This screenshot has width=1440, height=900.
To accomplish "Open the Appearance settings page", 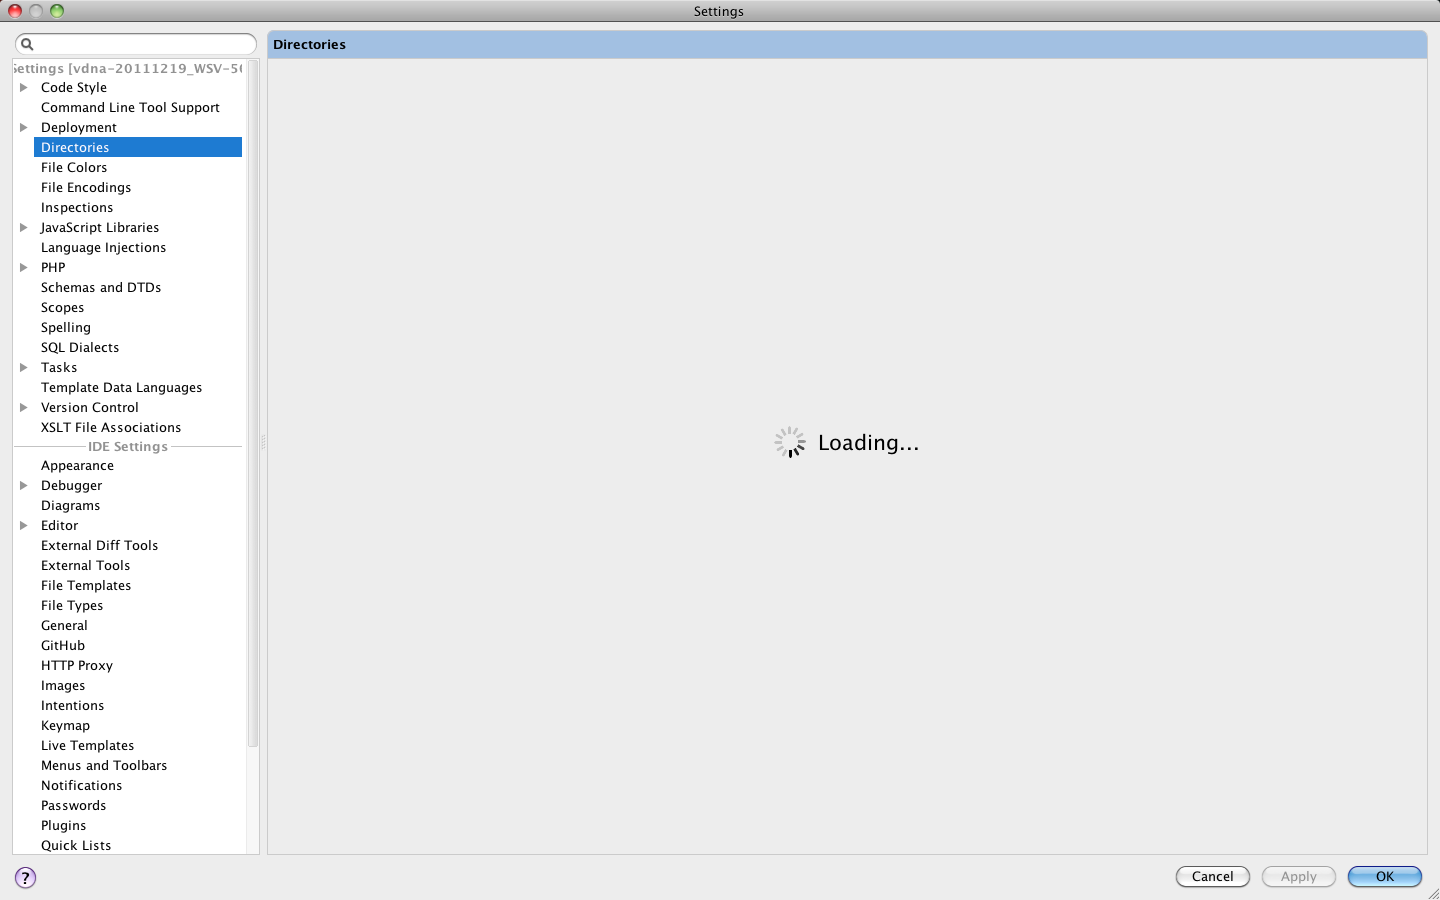I will (77, 465).
